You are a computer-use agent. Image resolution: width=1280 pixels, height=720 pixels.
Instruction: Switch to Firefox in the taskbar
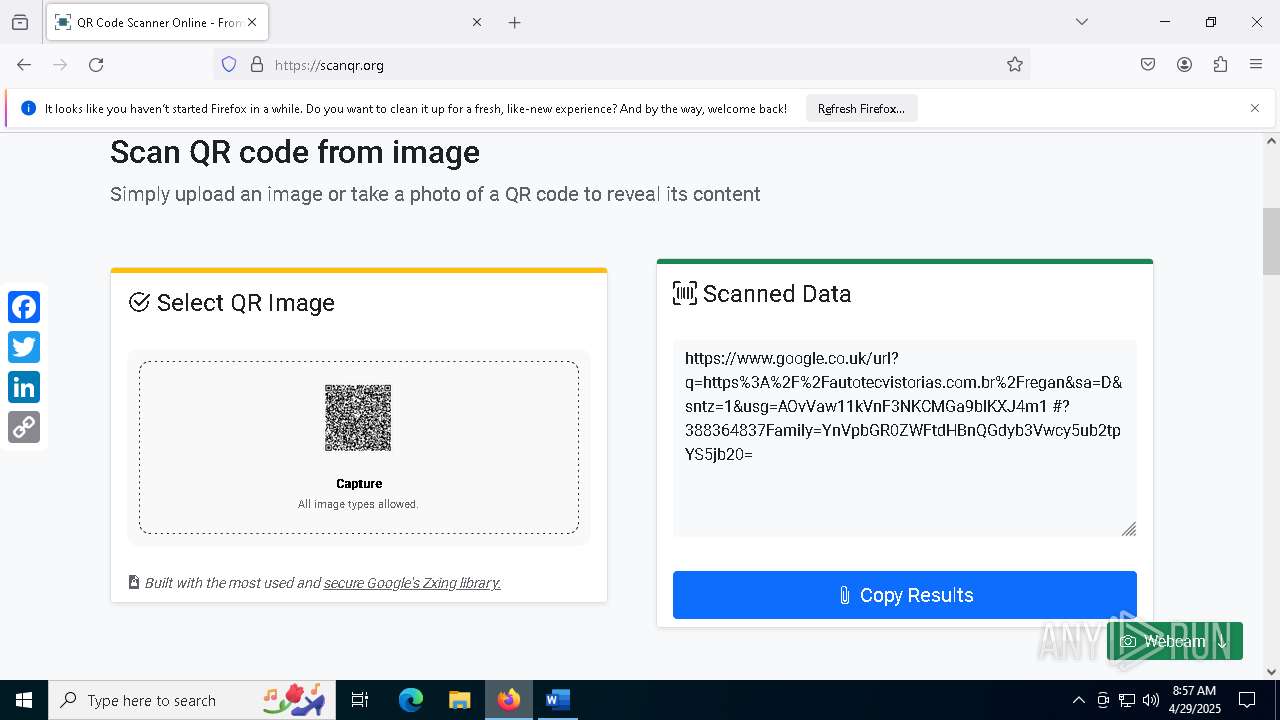tap(509, 700)
